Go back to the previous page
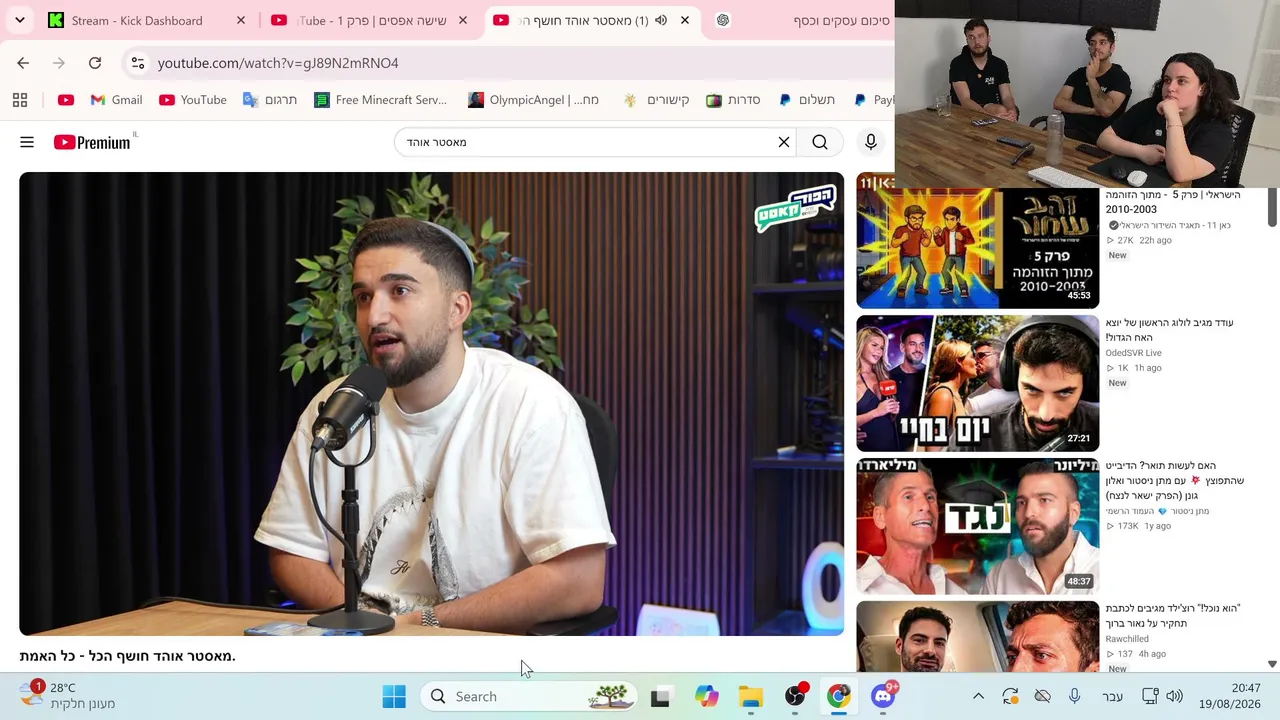Screen dimensions: 1280x720 (x=23, y=63)
